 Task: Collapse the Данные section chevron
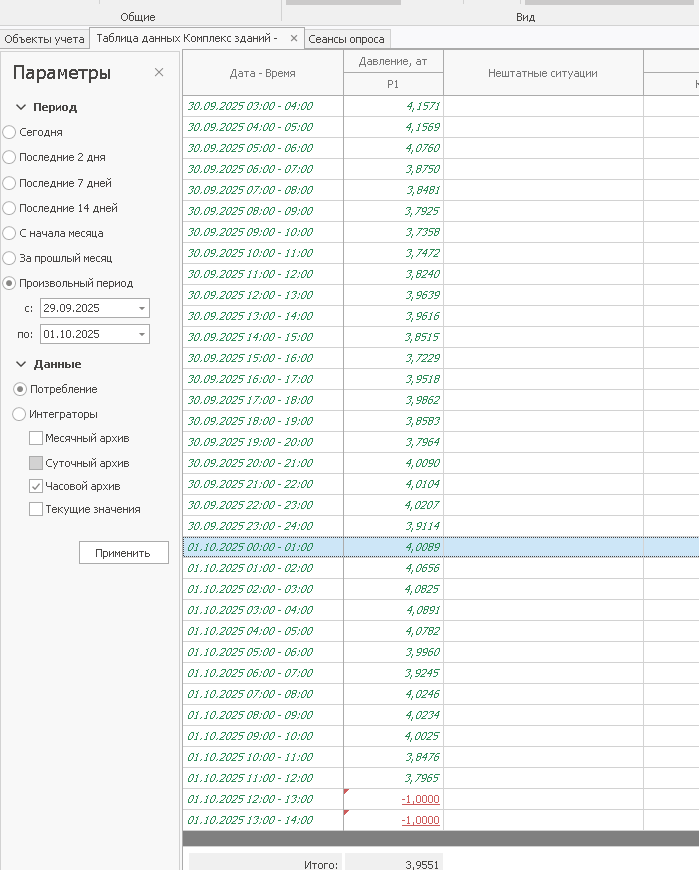point(21,364)
